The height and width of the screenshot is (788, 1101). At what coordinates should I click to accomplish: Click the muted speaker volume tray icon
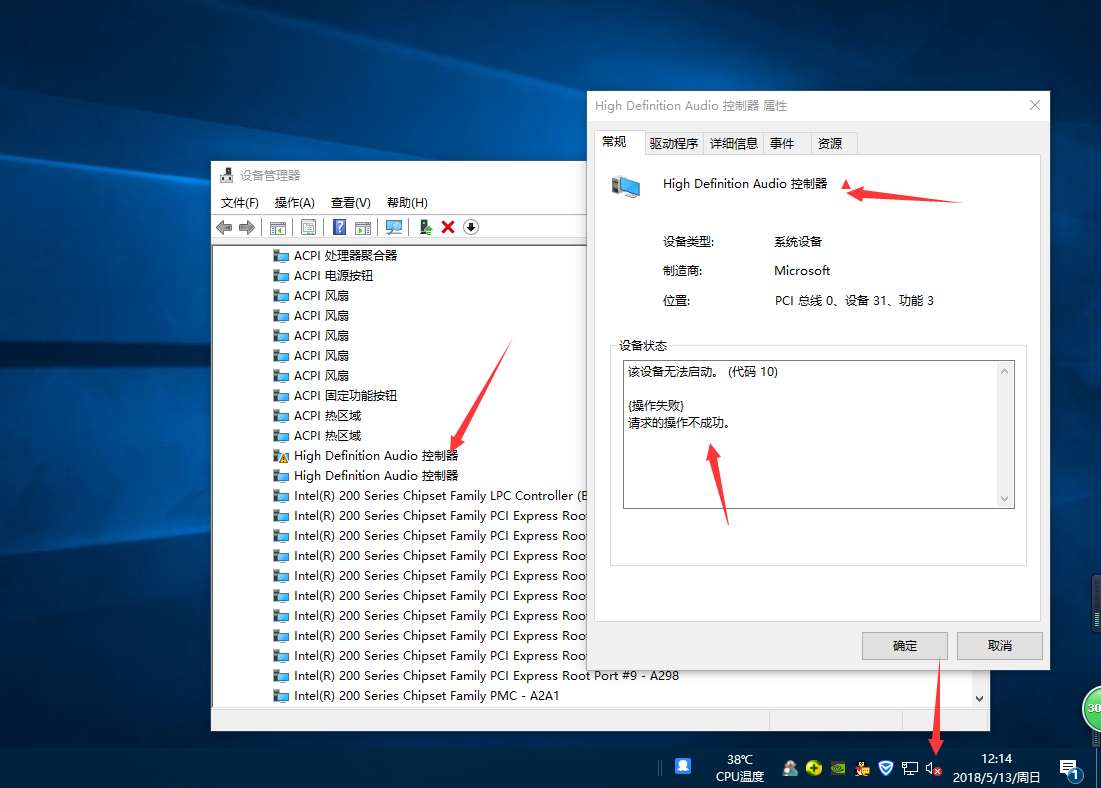pyautogui.click(x=933, y=768)
